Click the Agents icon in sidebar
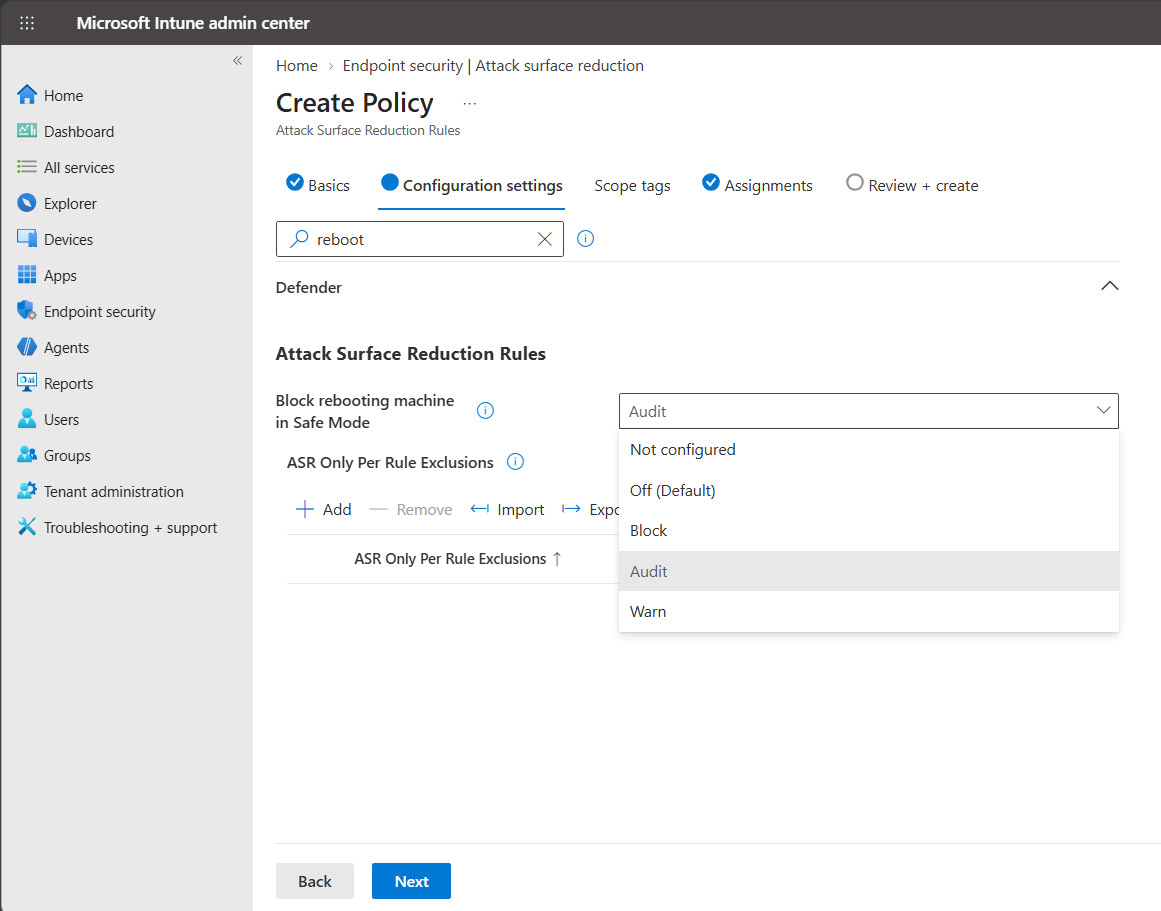 coord(27,347)
